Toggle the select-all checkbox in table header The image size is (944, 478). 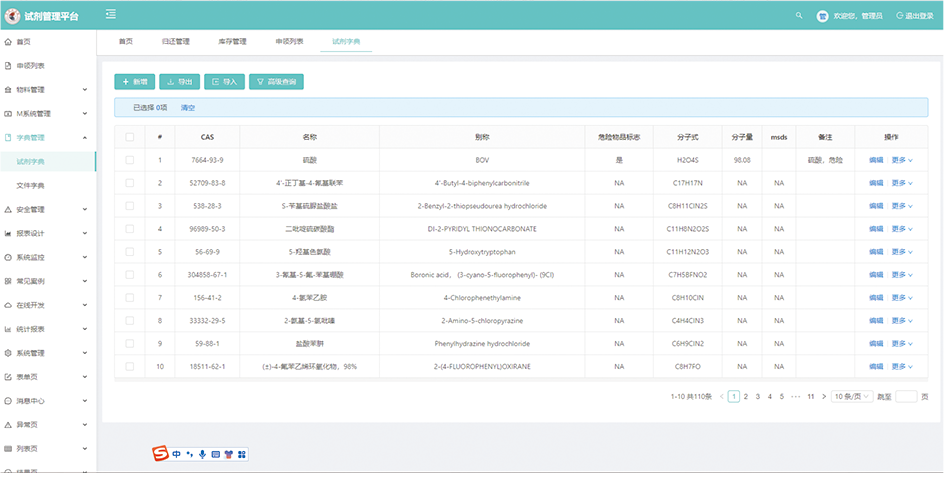pos(130,137)
